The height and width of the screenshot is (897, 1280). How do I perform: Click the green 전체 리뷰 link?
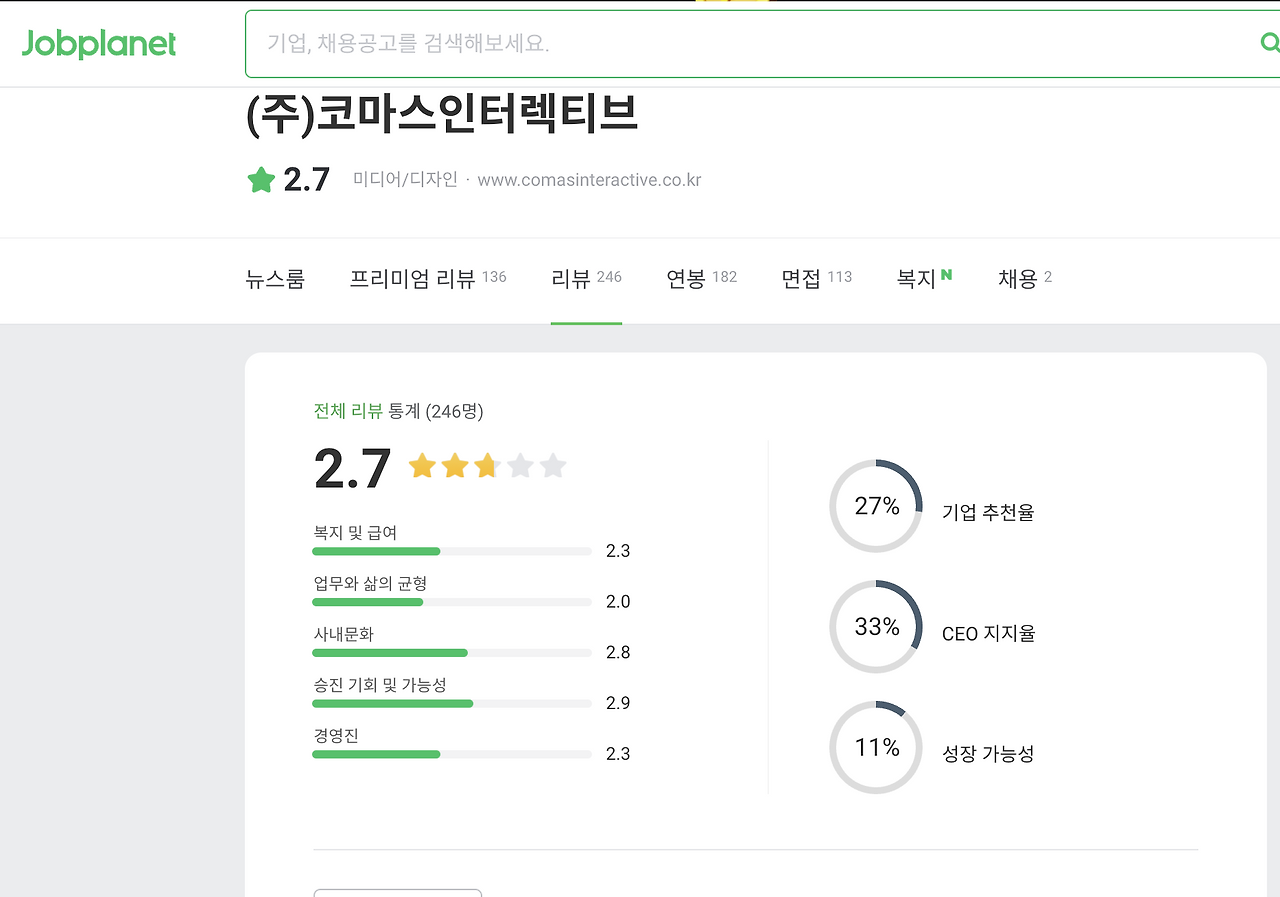347,411
